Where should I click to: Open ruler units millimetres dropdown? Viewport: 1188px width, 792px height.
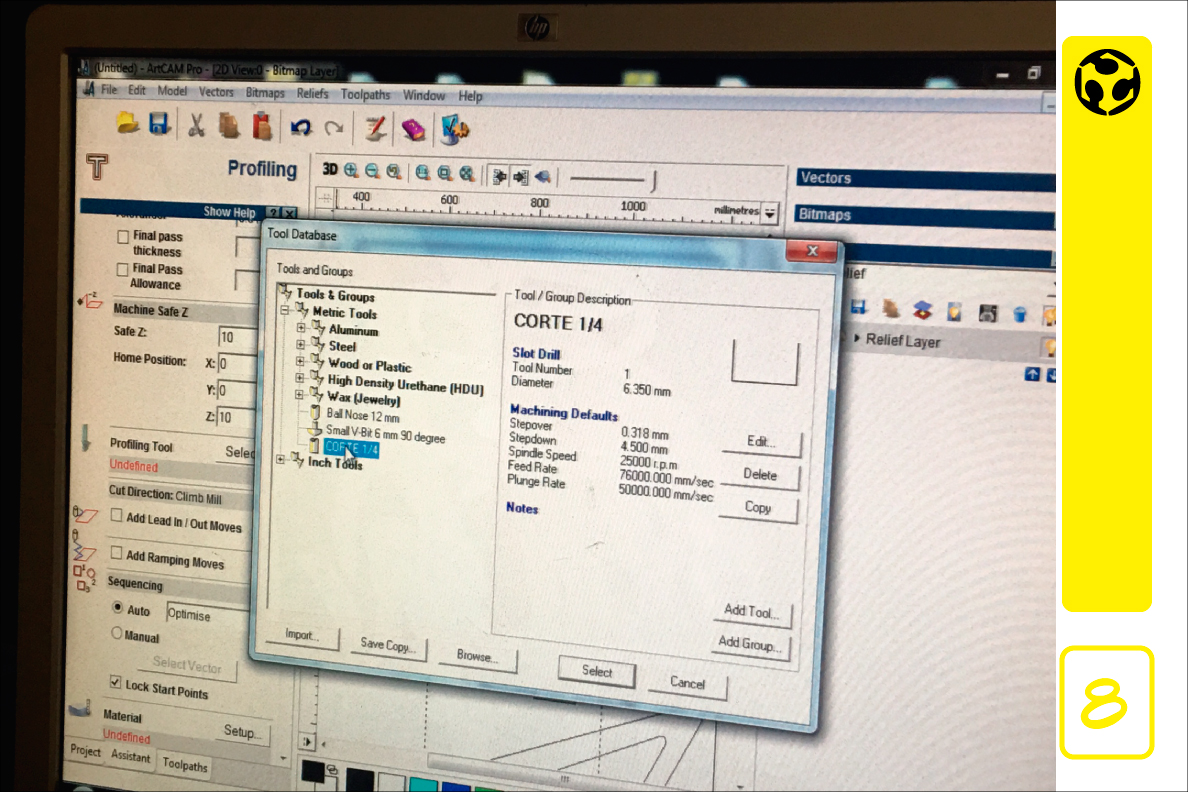pos(770,213)
